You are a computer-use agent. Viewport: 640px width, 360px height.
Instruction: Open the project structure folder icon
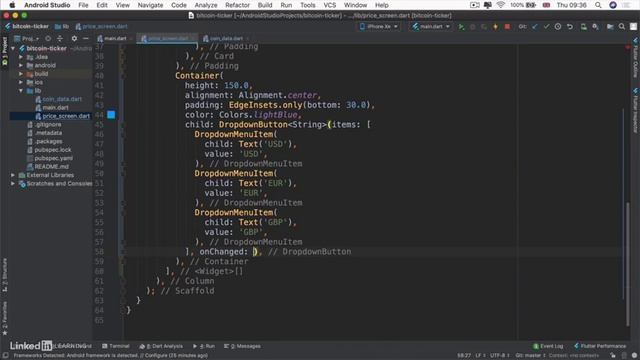610,27
